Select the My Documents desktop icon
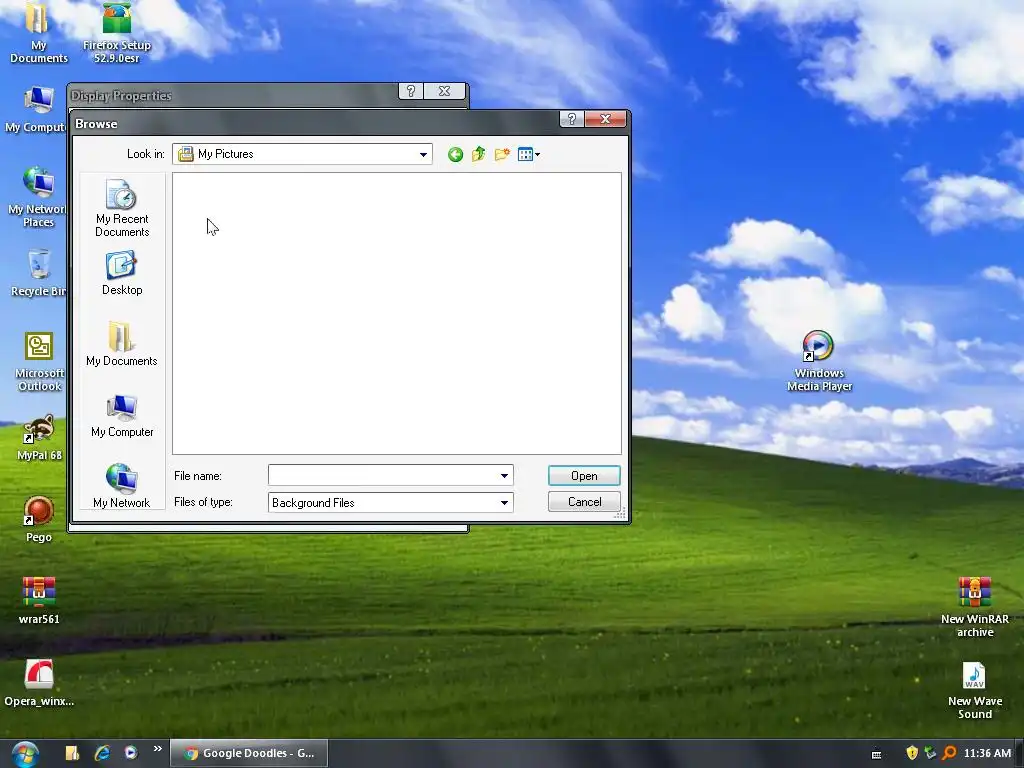 click(x=39, y=33)
